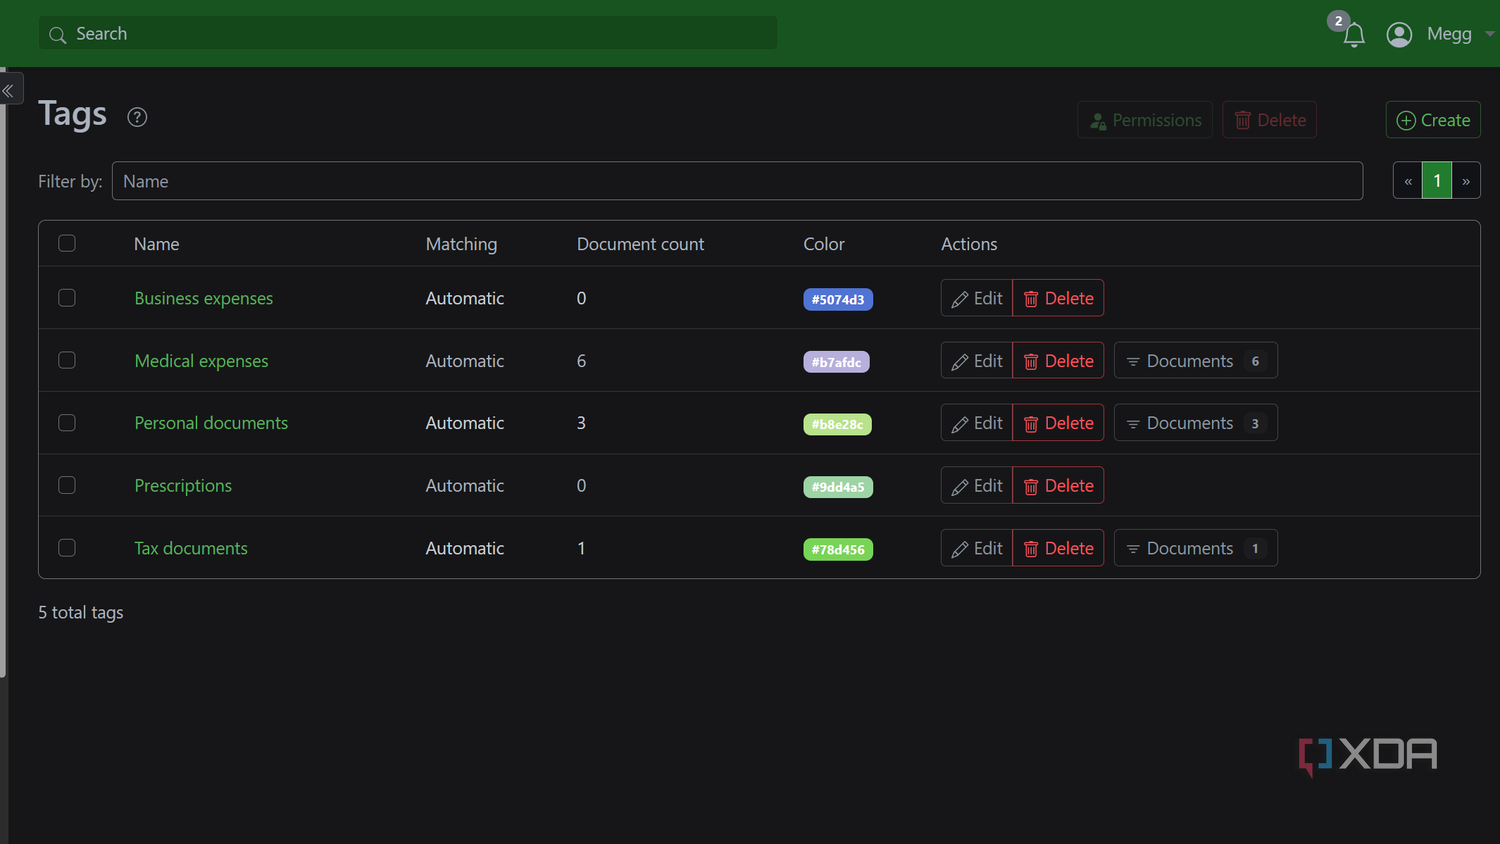Image resolution: width=1500 pixels, height=844 pixels.
Task: Click the magnifier icon in search bar
Action: pos(58,35)
